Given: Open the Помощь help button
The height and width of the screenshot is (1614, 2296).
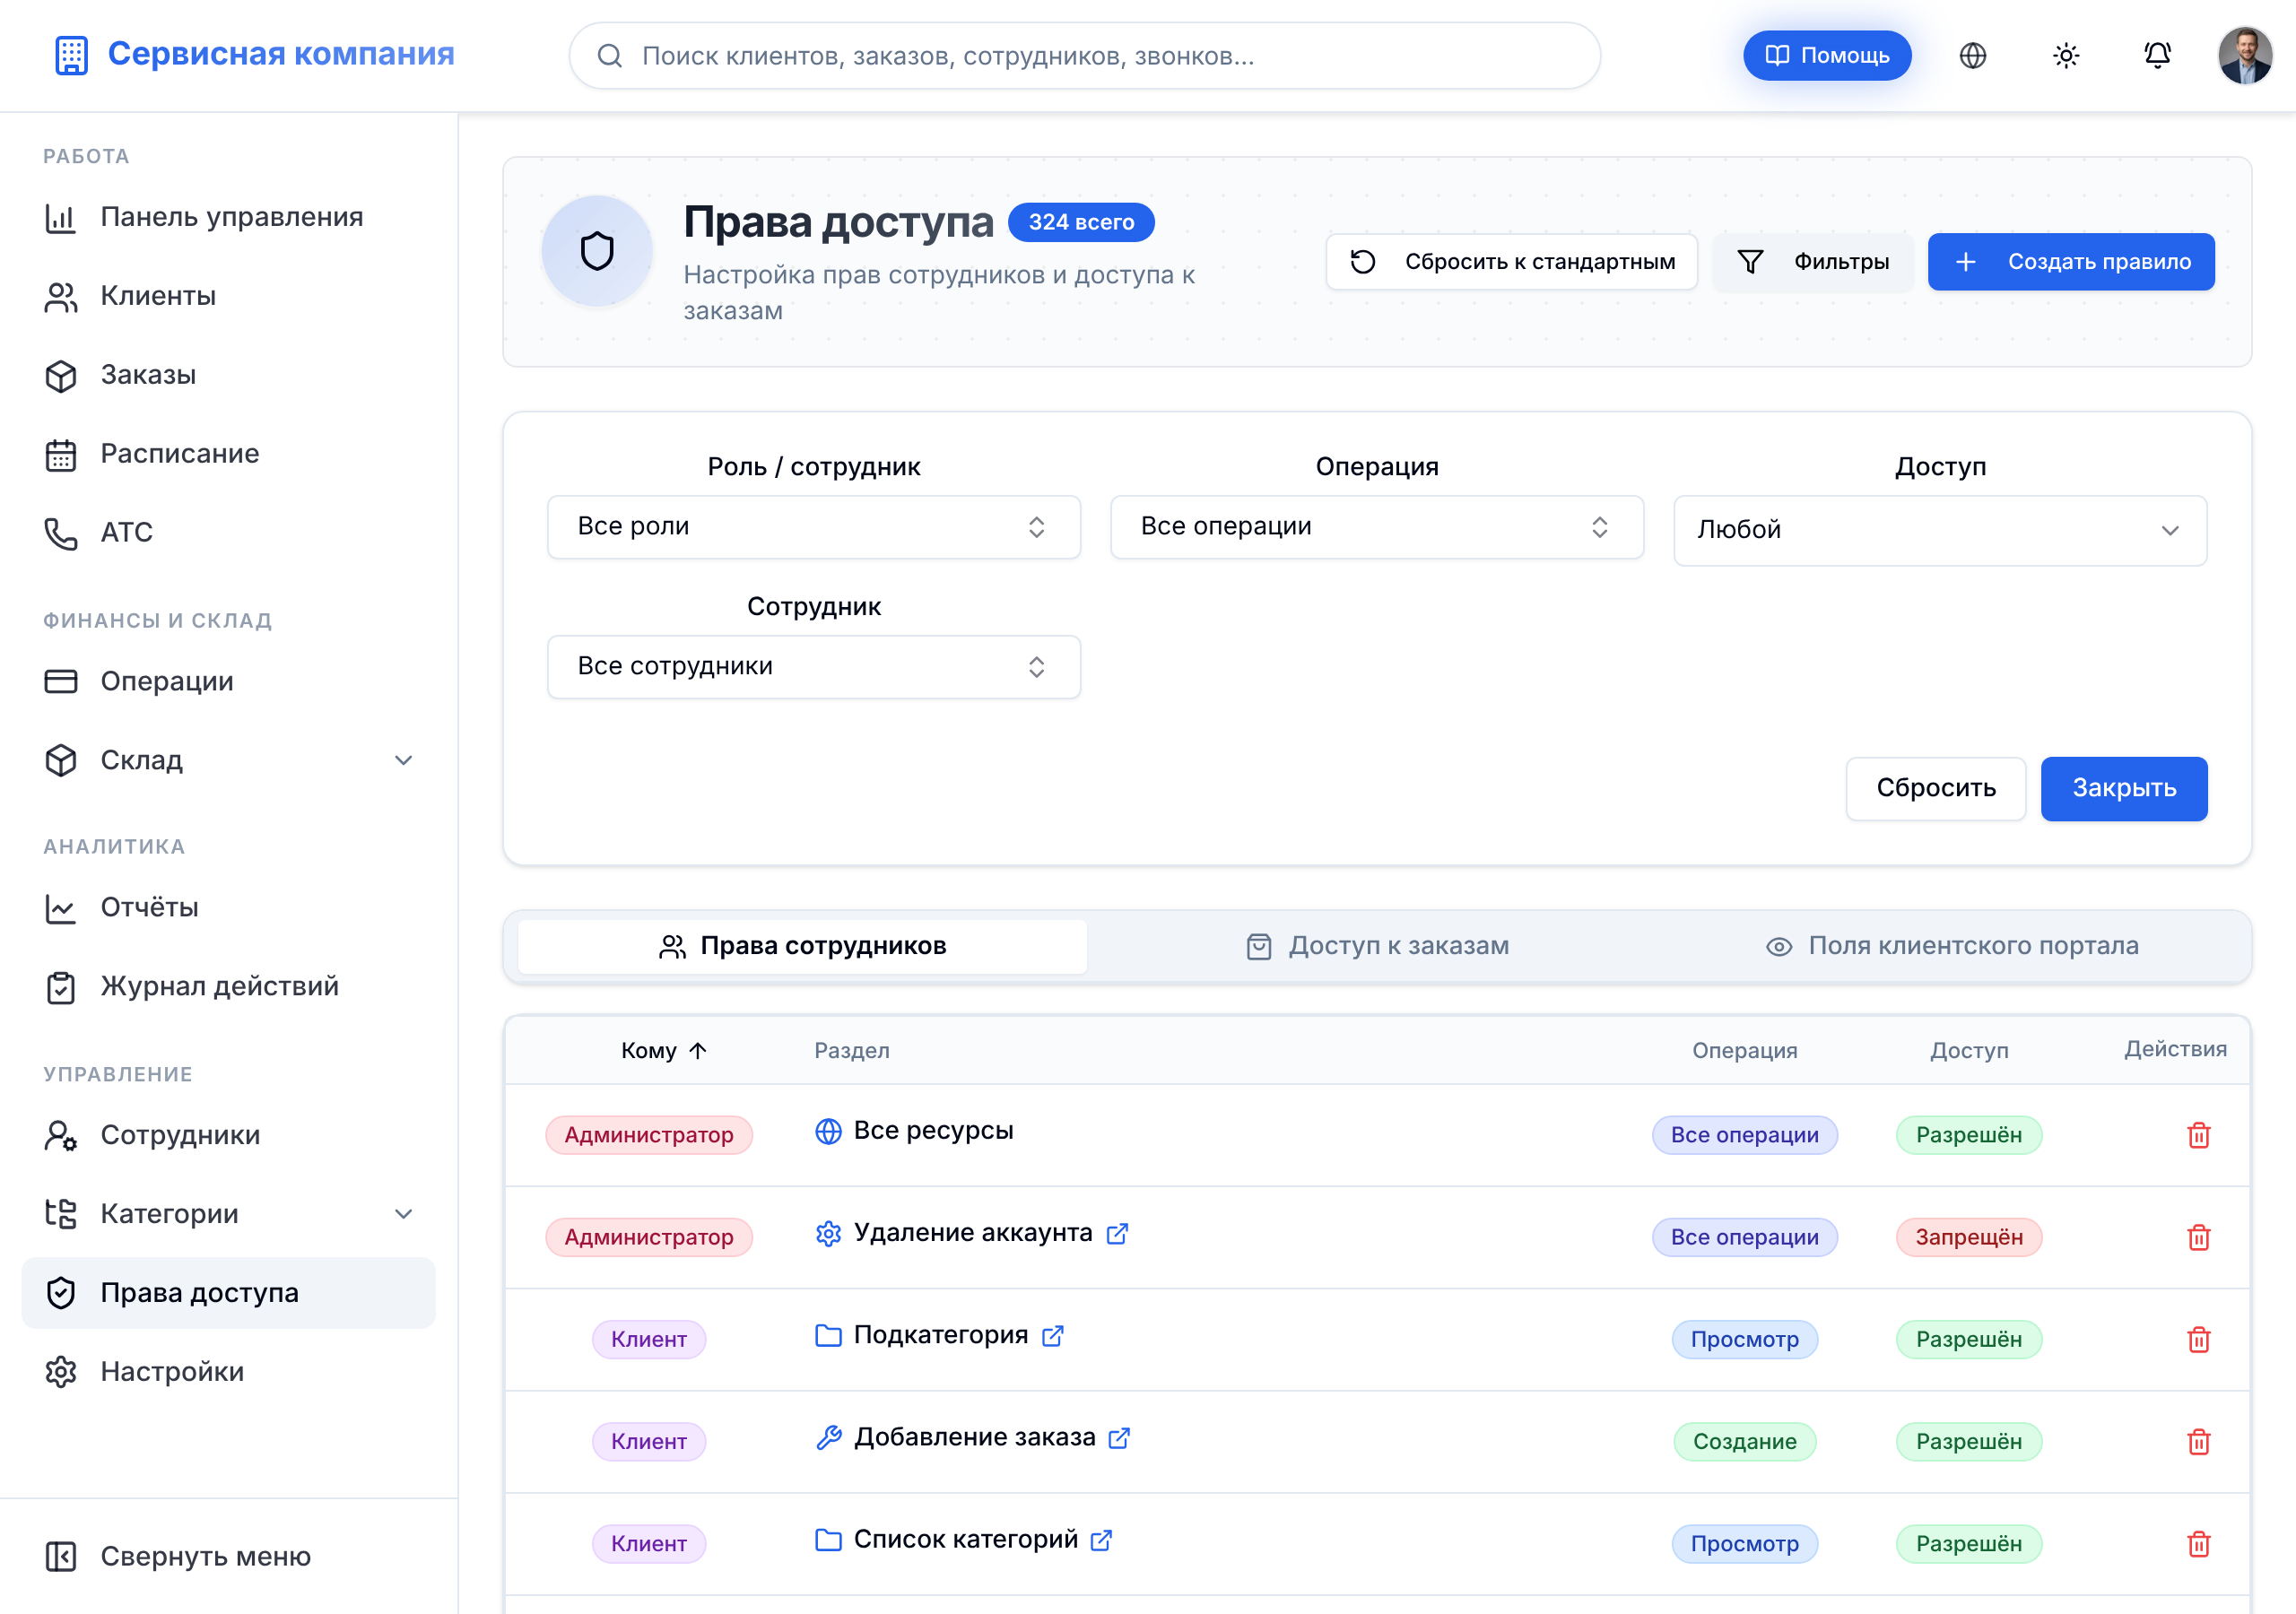Looking at the screenshot, I should pos(1826,56).
